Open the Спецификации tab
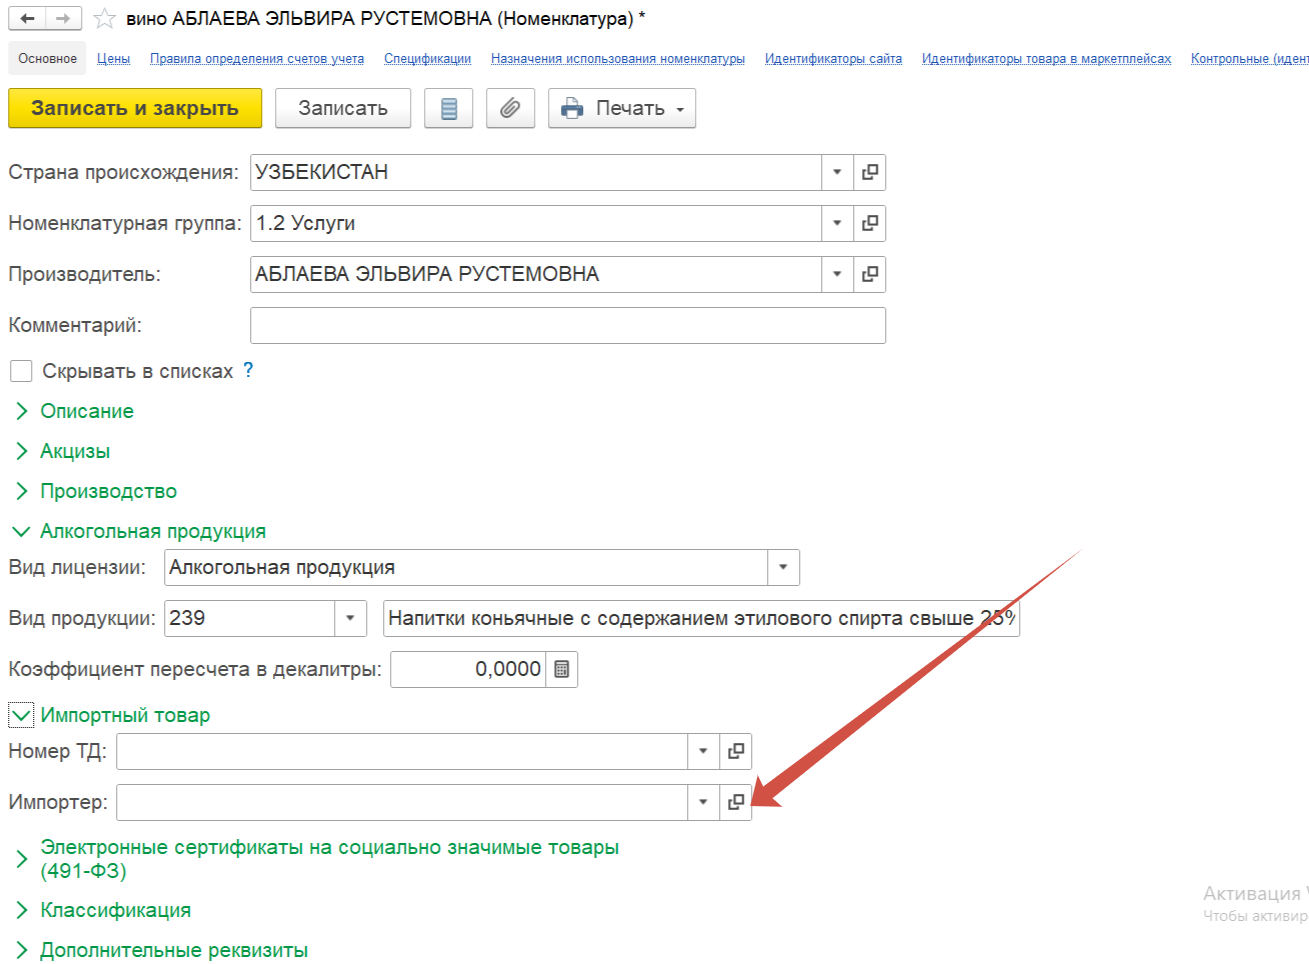 tap(427, 59)
